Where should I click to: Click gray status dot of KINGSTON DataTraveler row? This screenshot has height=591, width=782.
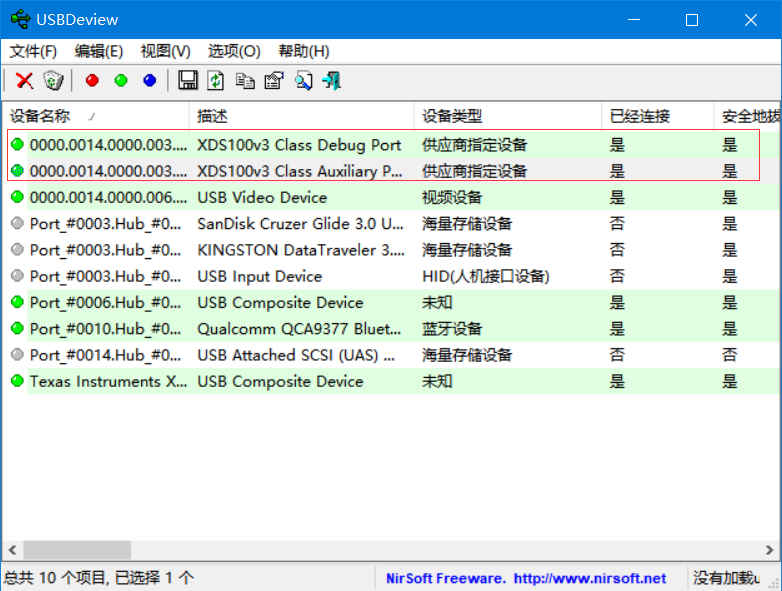17,249
